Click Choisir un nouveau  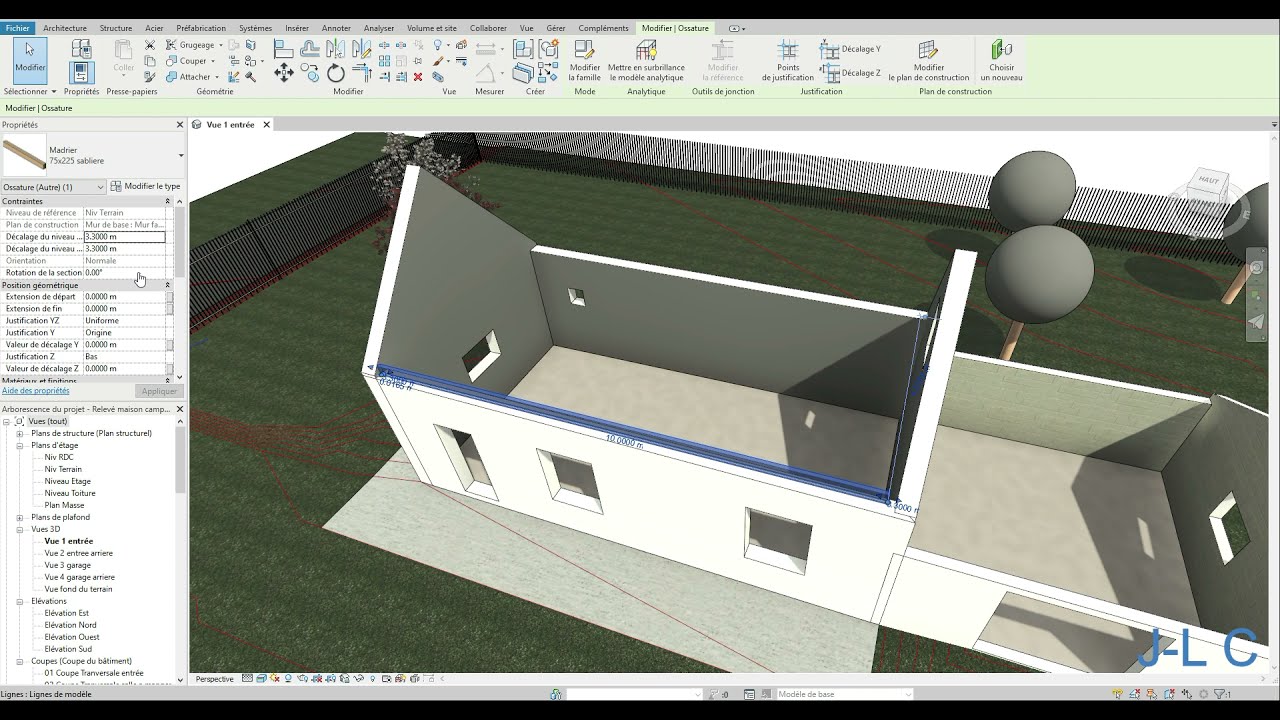point(1001,61)
